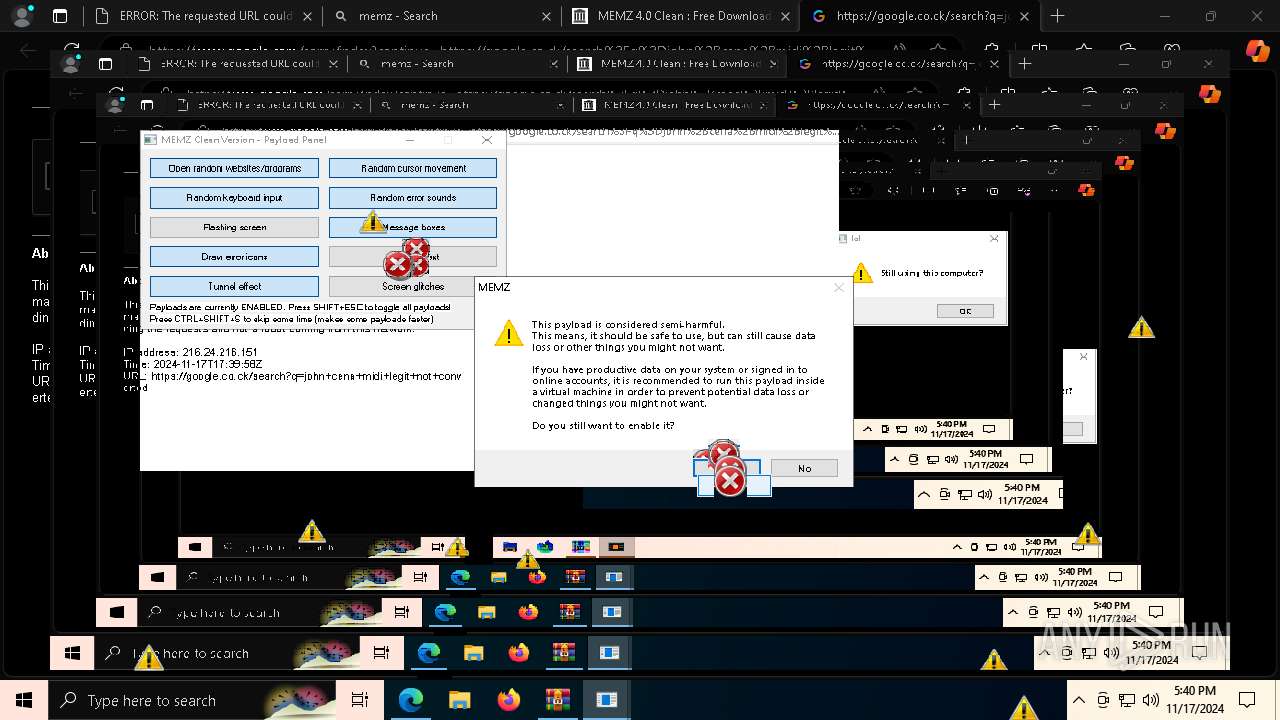The image size is (1280, 720).
Task: Switch to 'MEMZ 4.0 Clean' tab in second browser layer
Action: [x=680, y=63]
